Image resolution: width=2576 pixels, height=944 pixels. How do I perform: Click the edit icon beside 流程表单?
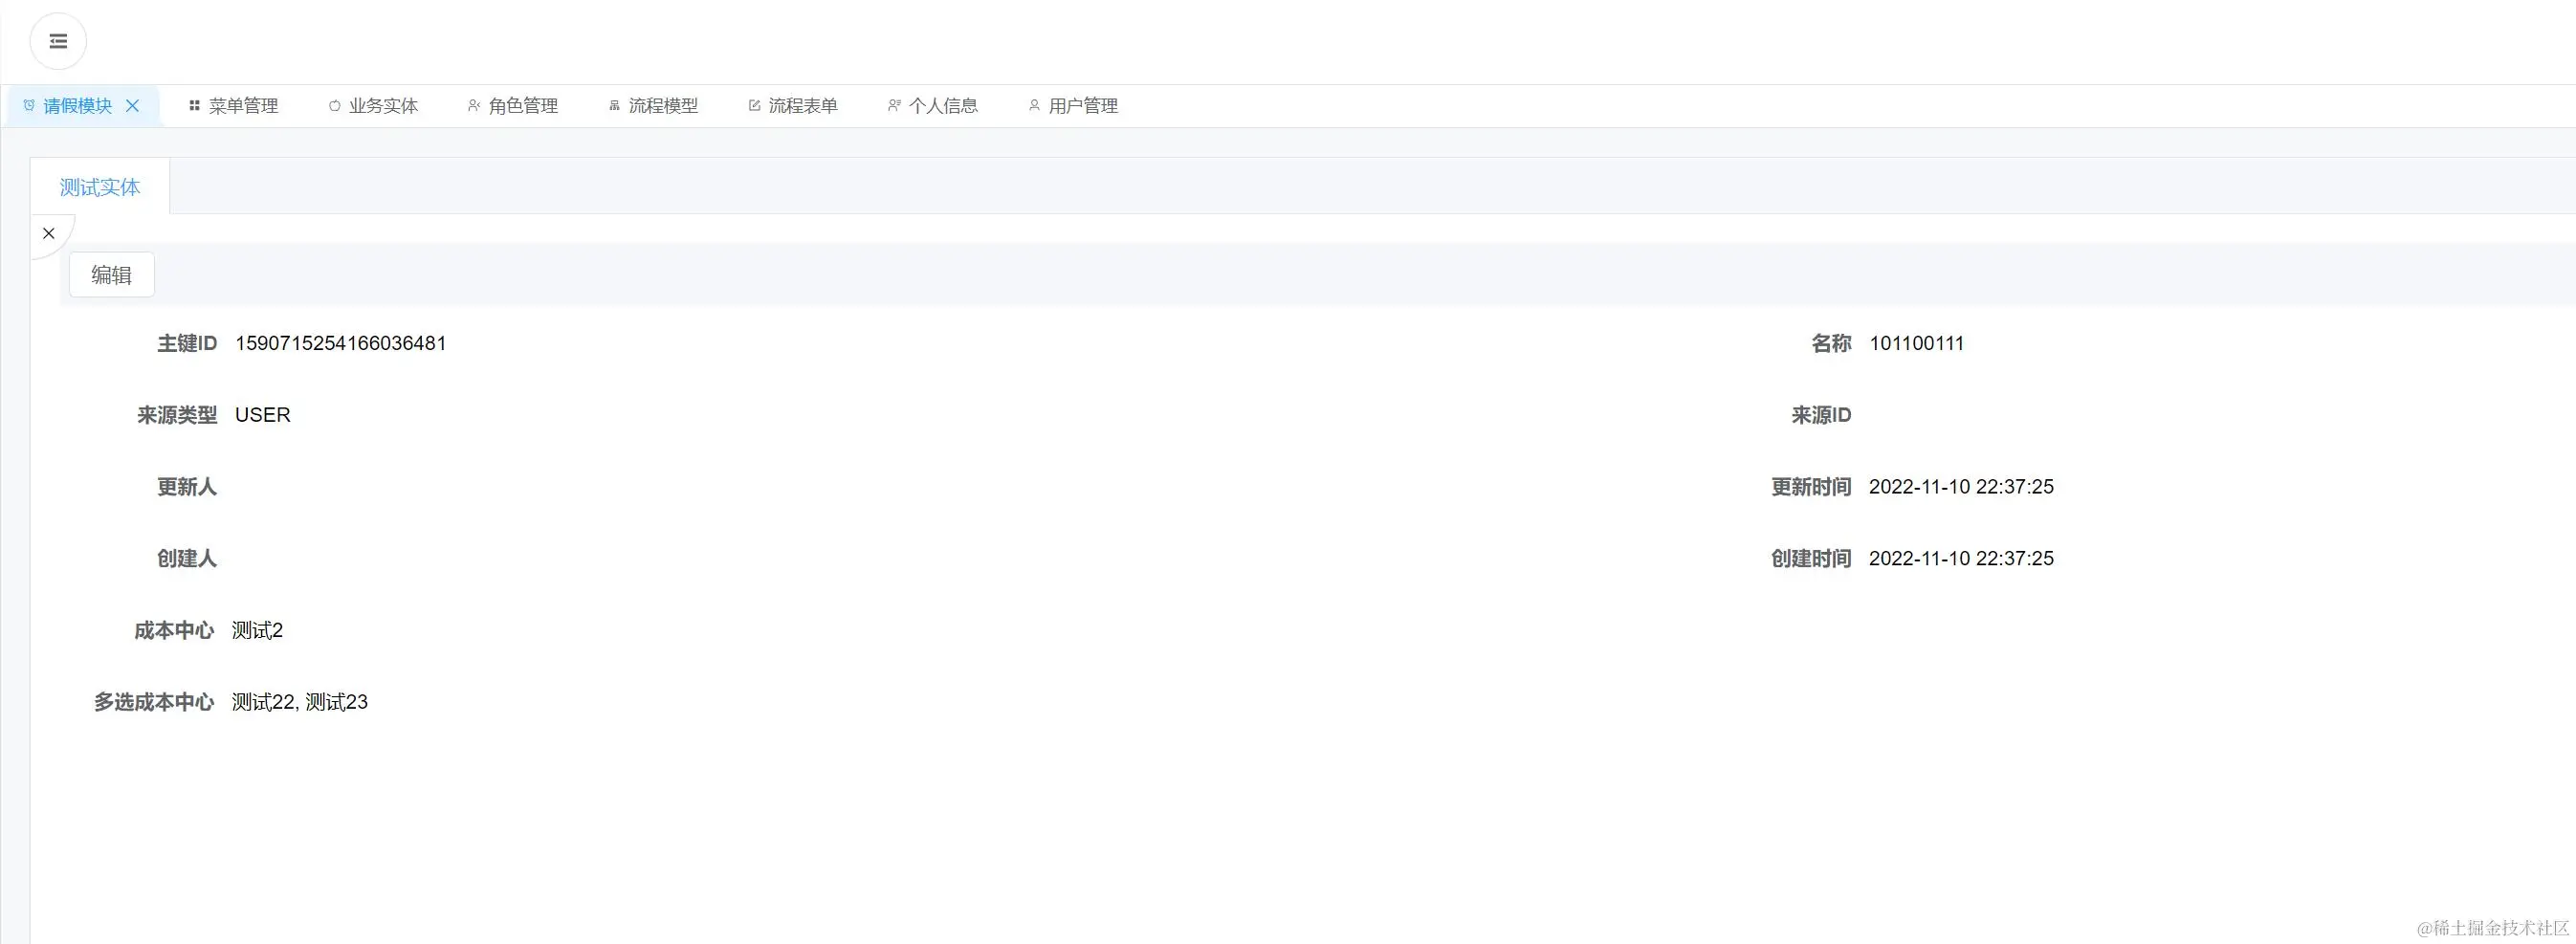click(x=754, y=105)
